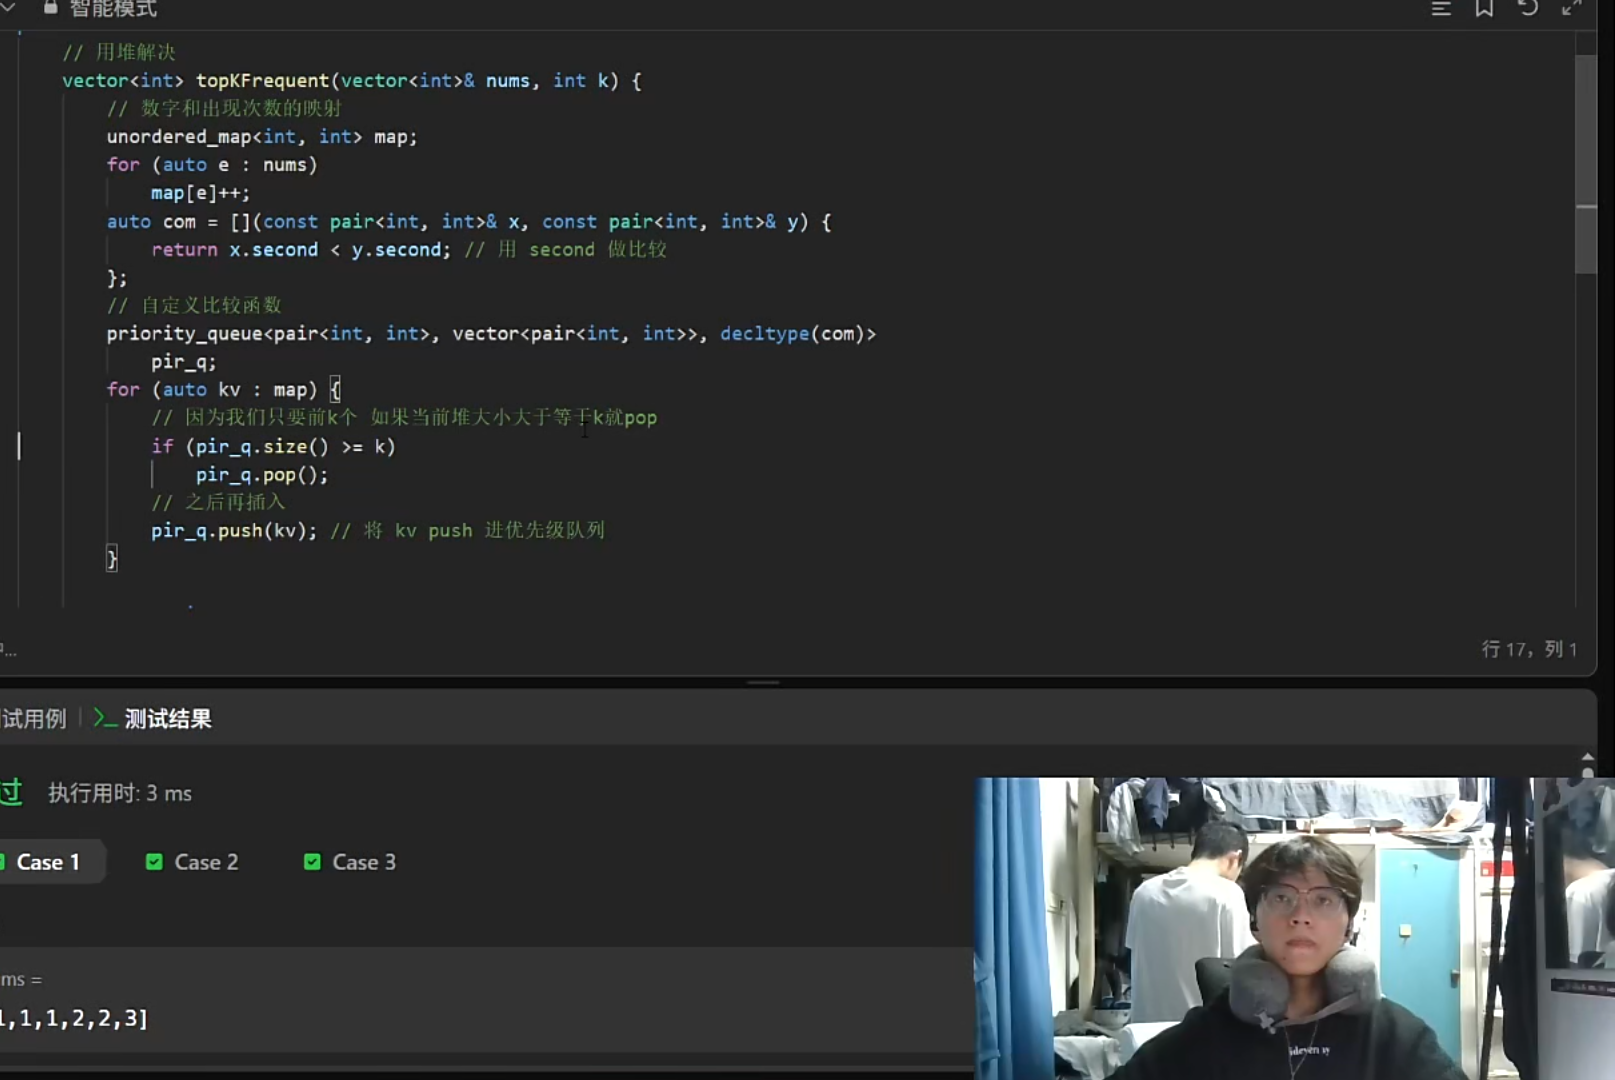This screenshot has width=1615, height=1080.
Task: Select the Case 1 tab
Action: pos(48,862)
